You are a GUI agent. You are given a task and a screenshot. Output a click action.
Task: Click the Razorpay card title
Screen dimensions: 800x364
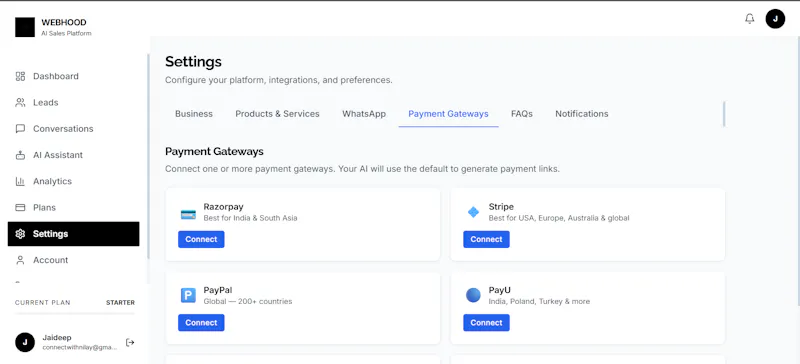[223, 207]
